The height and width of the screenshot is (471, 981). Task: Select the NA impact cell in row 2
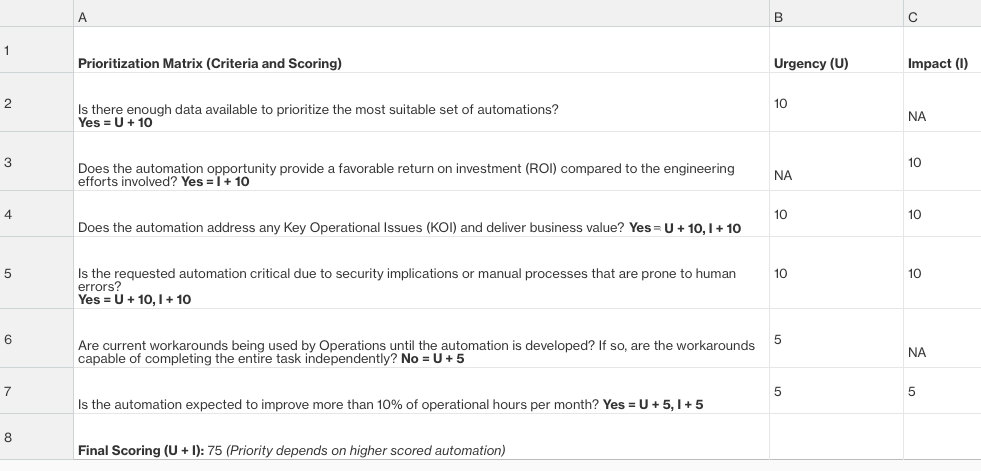[x=917, y=117]
